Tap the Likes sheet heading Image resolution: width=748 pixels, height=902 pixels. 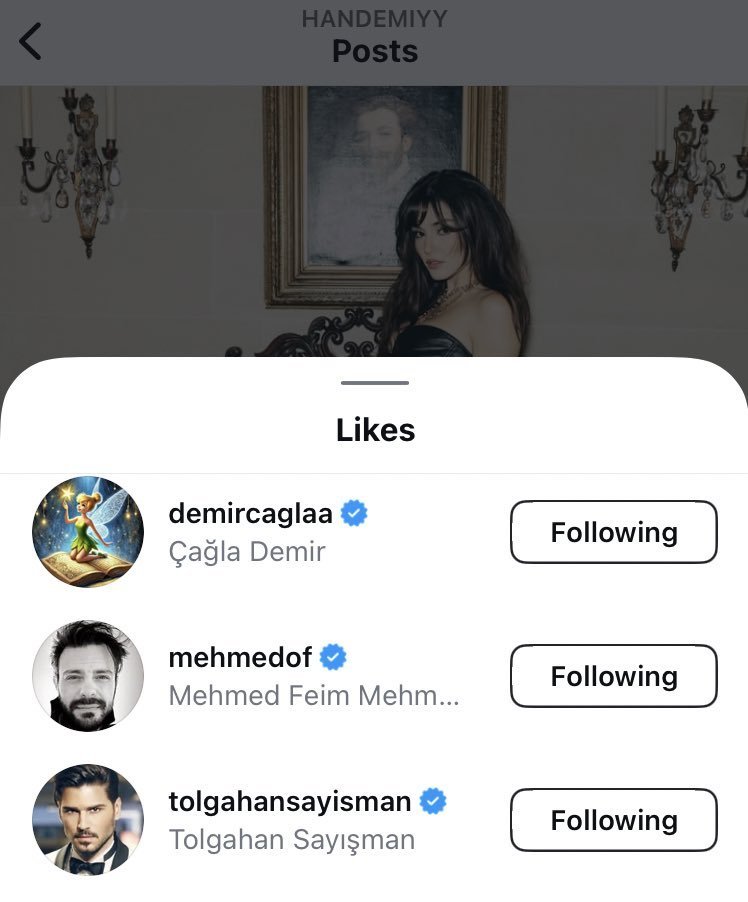click(x=375, y=430)
